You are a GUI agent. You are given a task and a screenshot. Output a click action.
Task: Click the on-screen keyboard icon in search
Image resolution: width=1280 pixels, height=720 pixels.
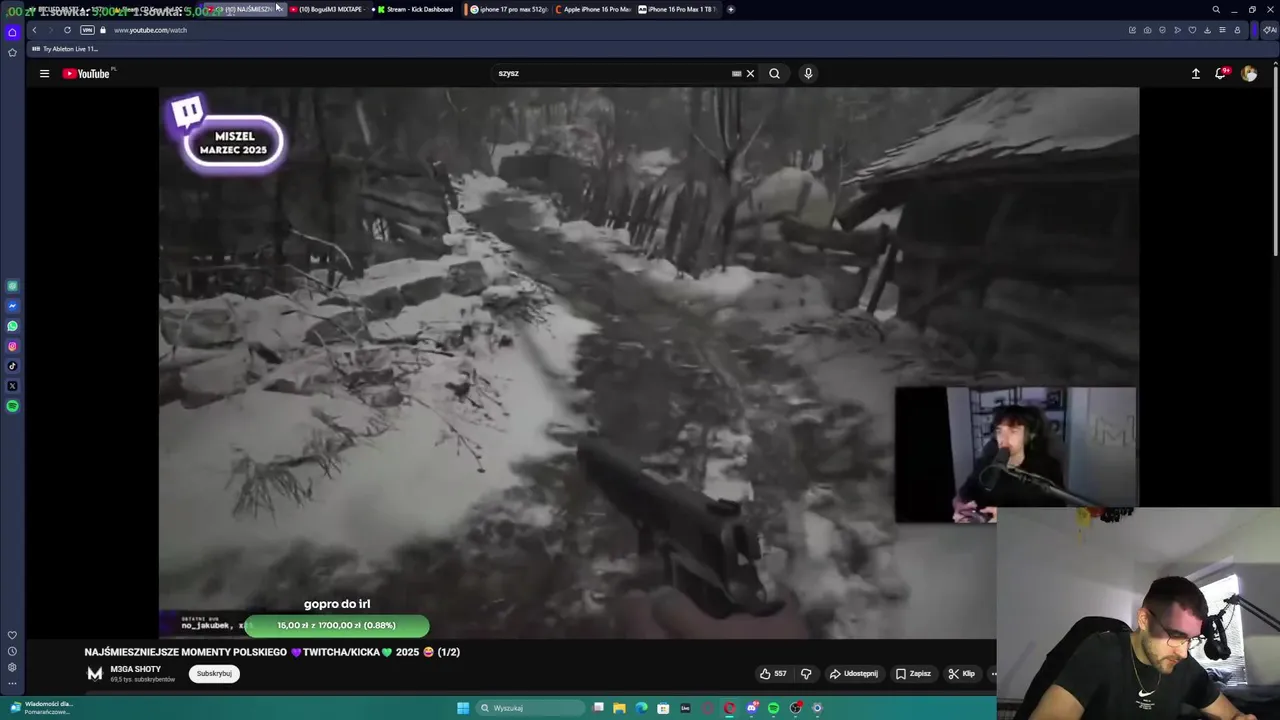click(x=736, y=73)
